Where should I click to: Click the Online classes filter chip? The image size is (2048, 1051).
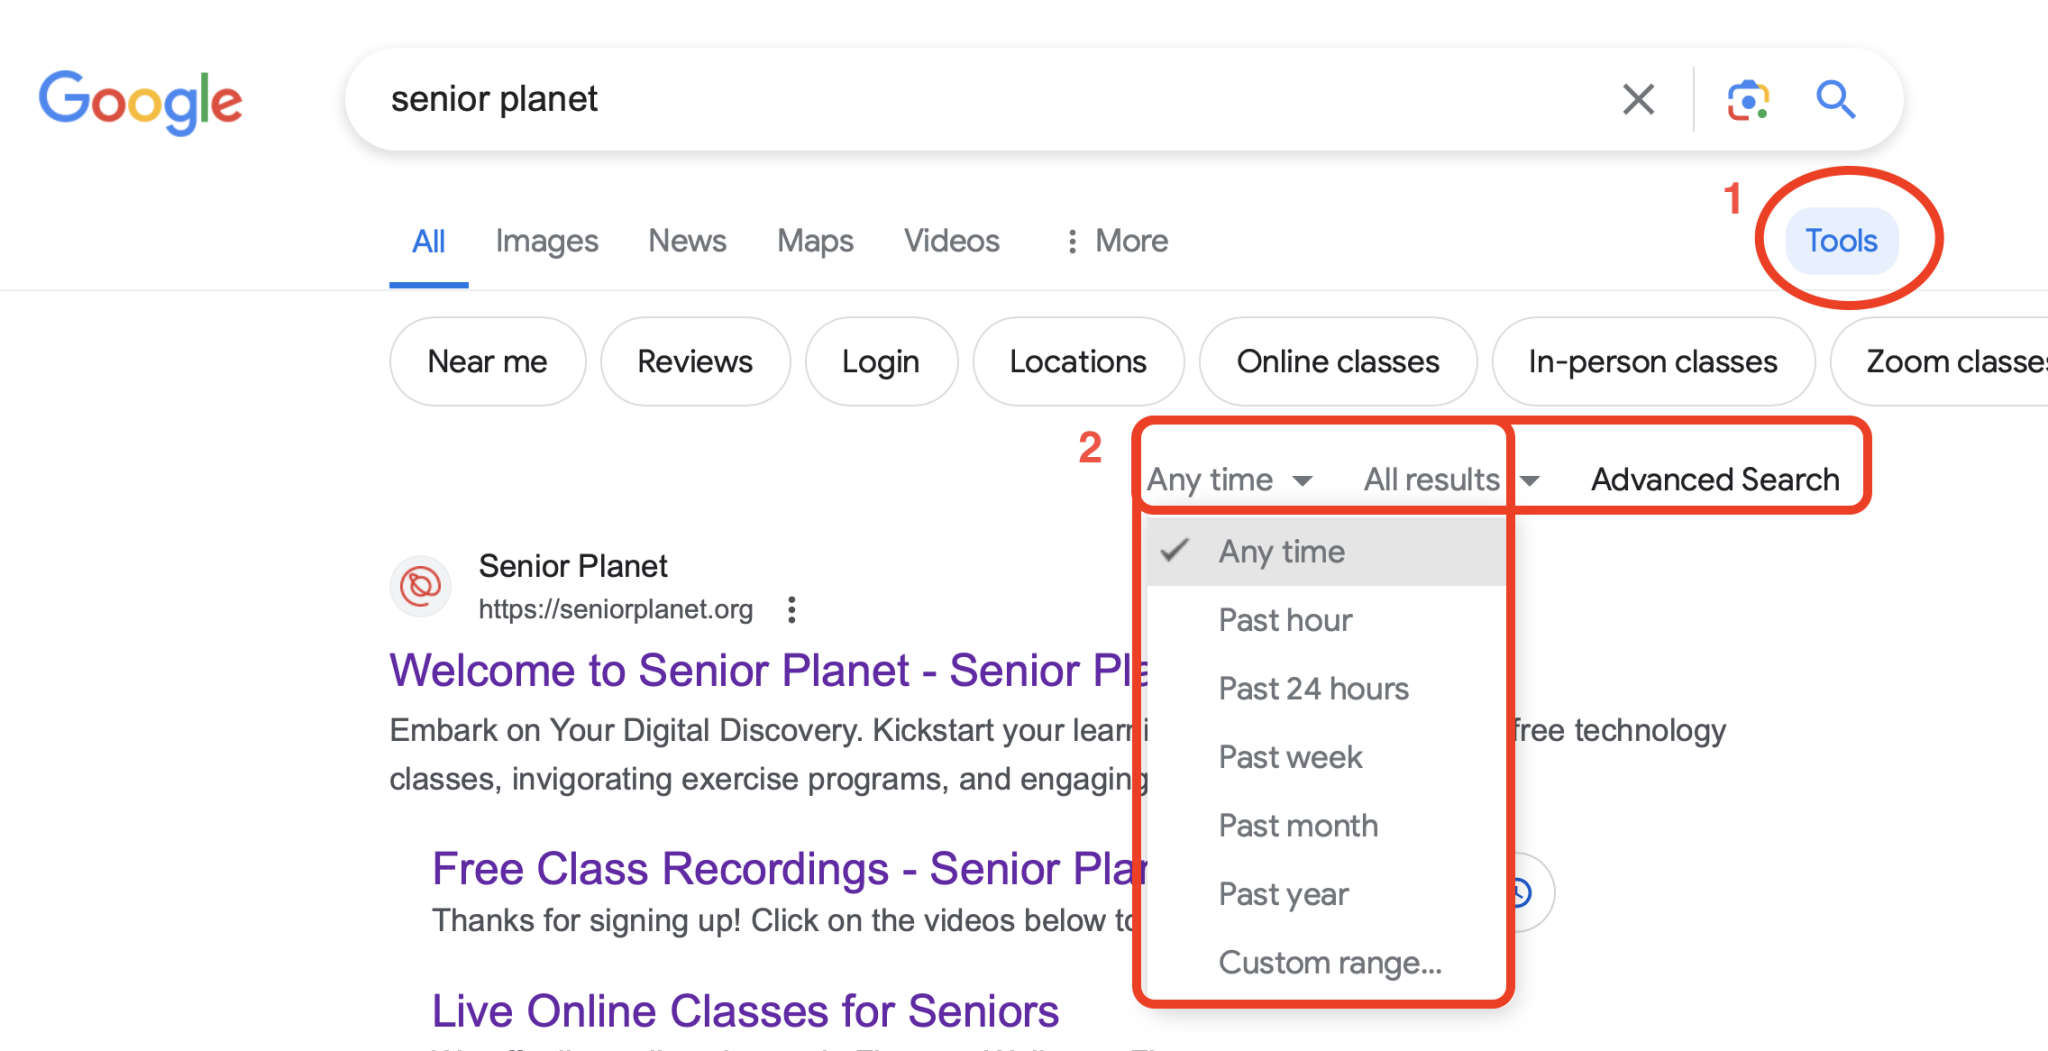coord(1338,361)
